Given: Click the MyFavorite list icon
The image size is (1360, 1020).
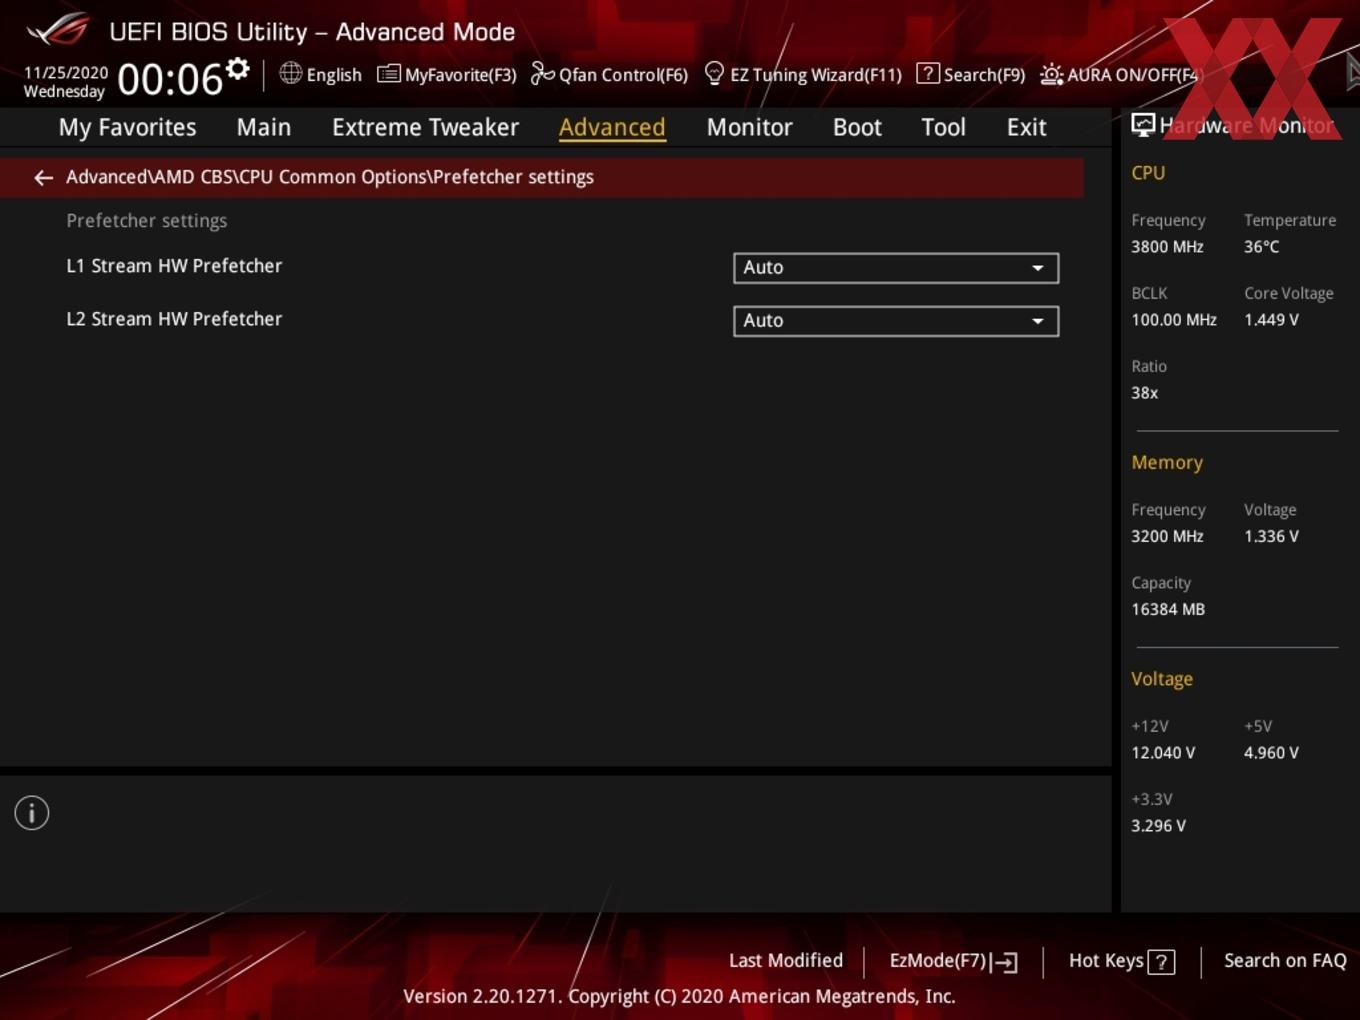Looking at the screenshot, I should [x=388, y=74].
